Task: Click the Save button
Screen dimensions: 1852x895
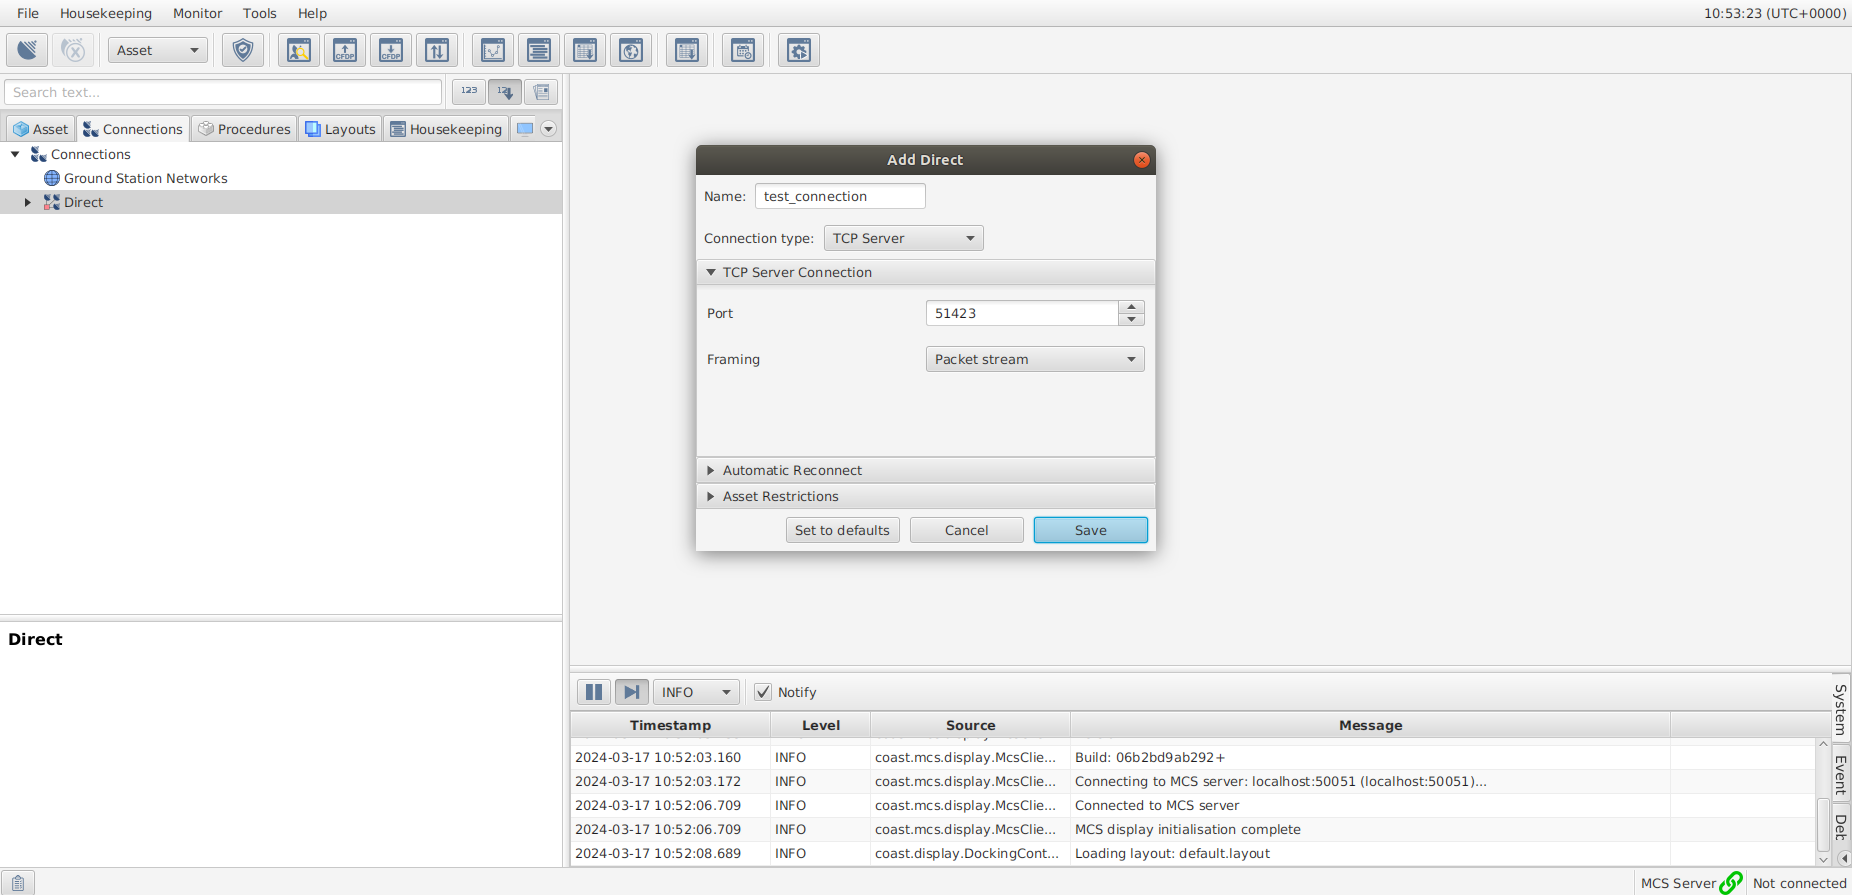Action: point(1090,530)
